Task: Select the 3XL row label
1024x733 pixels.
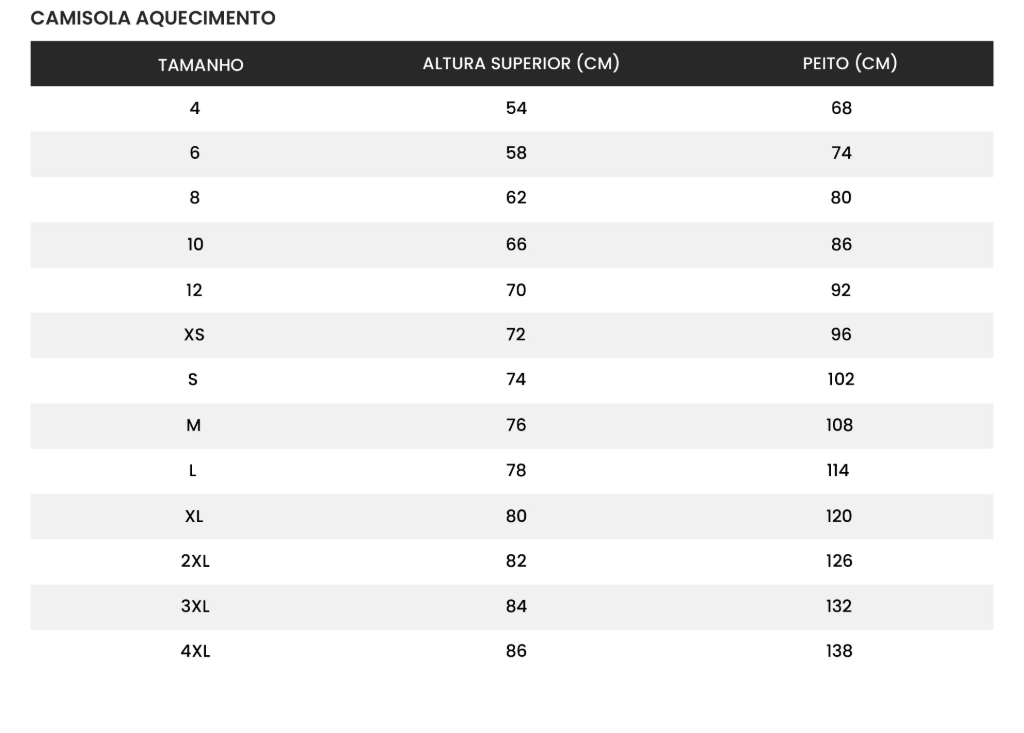Action: point(195,607)
